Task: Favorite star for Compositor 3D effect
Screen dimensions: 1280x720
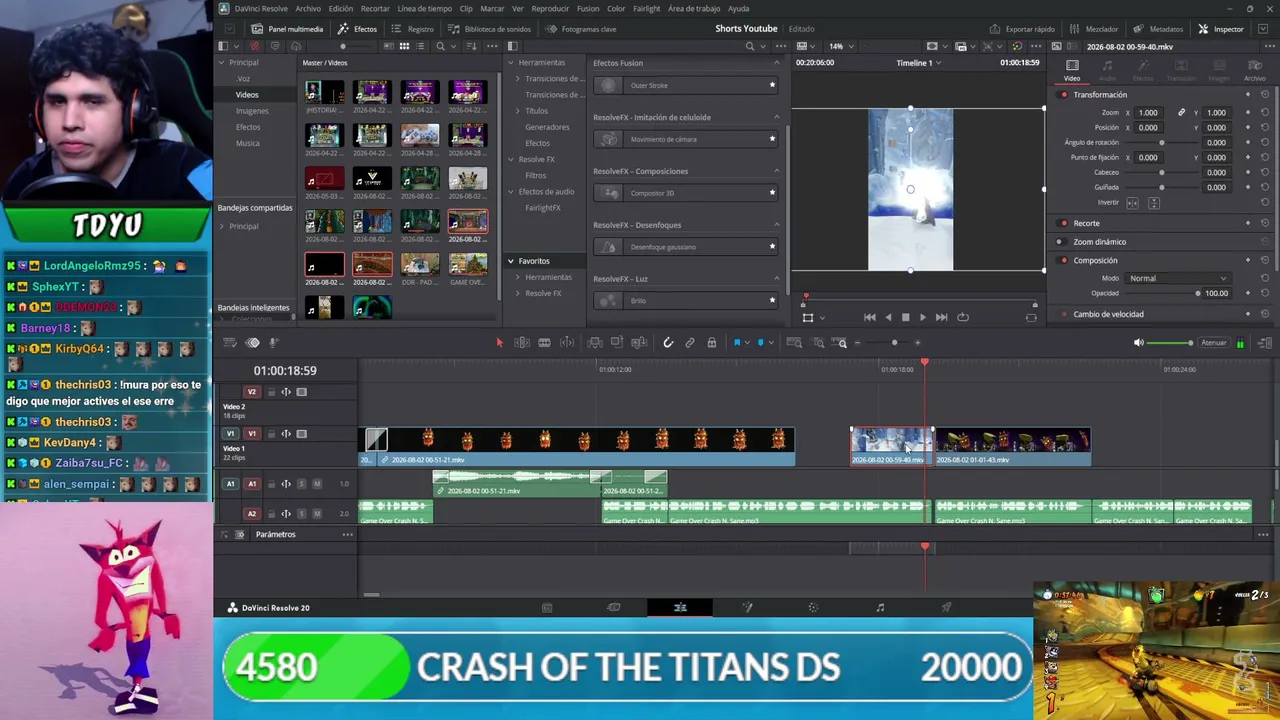Action: coord(772,193)
